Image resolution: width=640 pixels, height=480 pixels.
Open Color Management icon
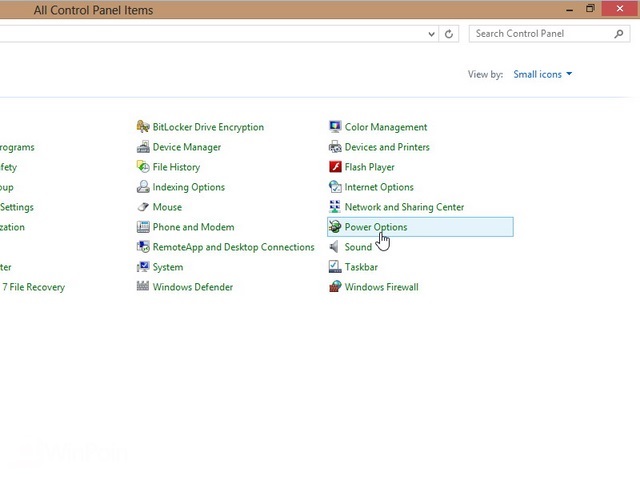click(x=335, y=127)
